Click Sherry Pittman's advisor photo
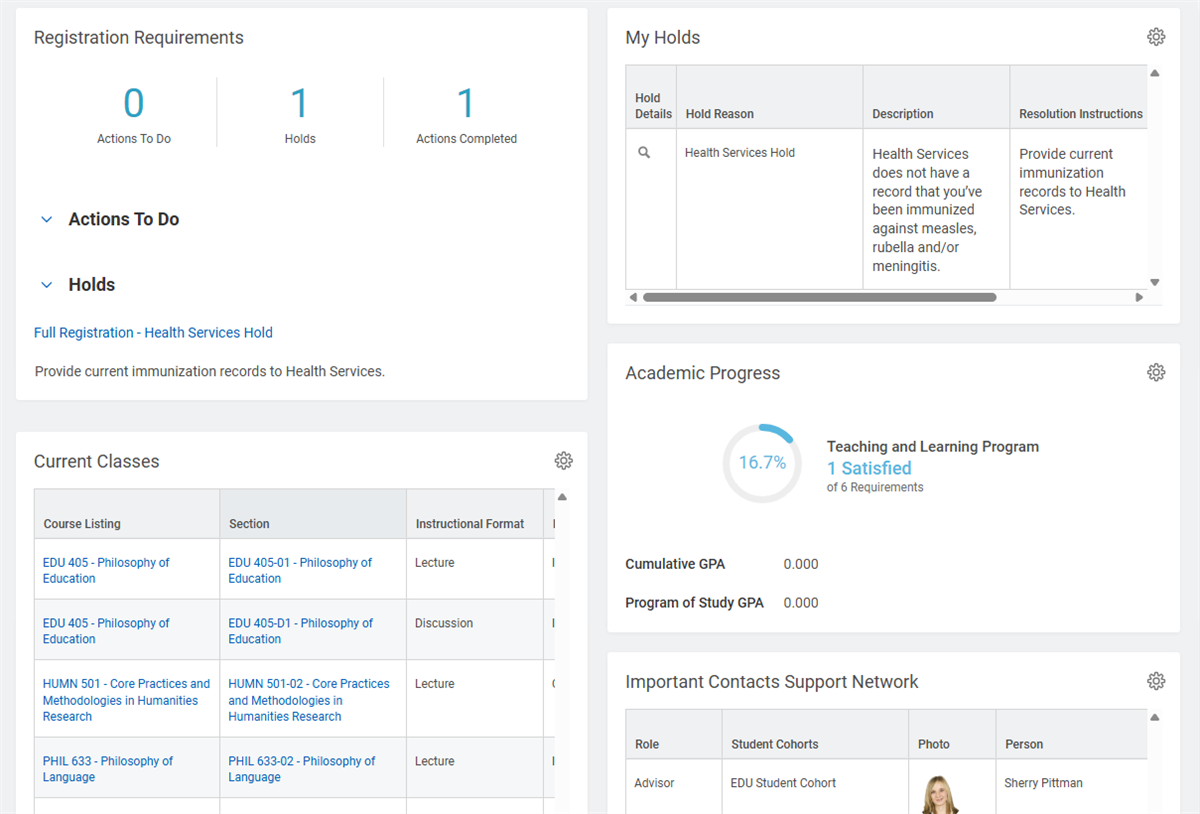The width and height of the screenshot is (1200, 814). [x=941, y=795]
